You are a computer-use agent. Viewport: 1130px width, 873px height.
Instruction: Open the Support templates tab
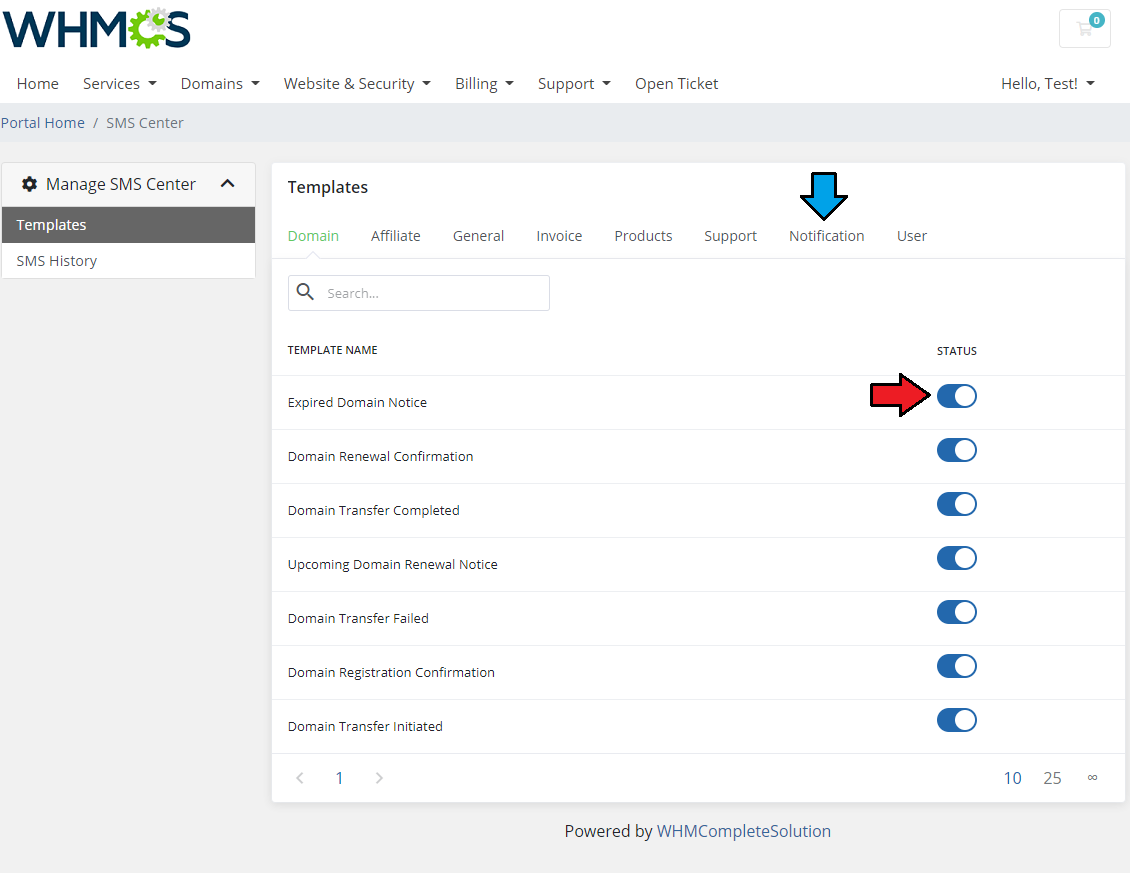point(731,236)
